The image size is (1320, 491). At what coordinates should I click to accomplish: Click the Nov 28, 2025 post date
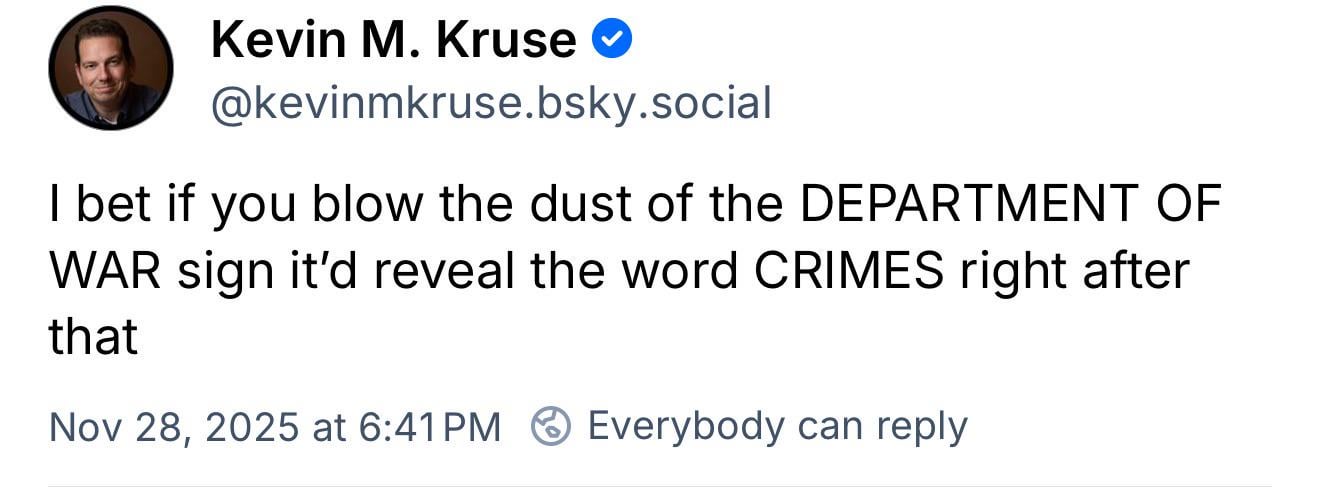click(173, 427)
